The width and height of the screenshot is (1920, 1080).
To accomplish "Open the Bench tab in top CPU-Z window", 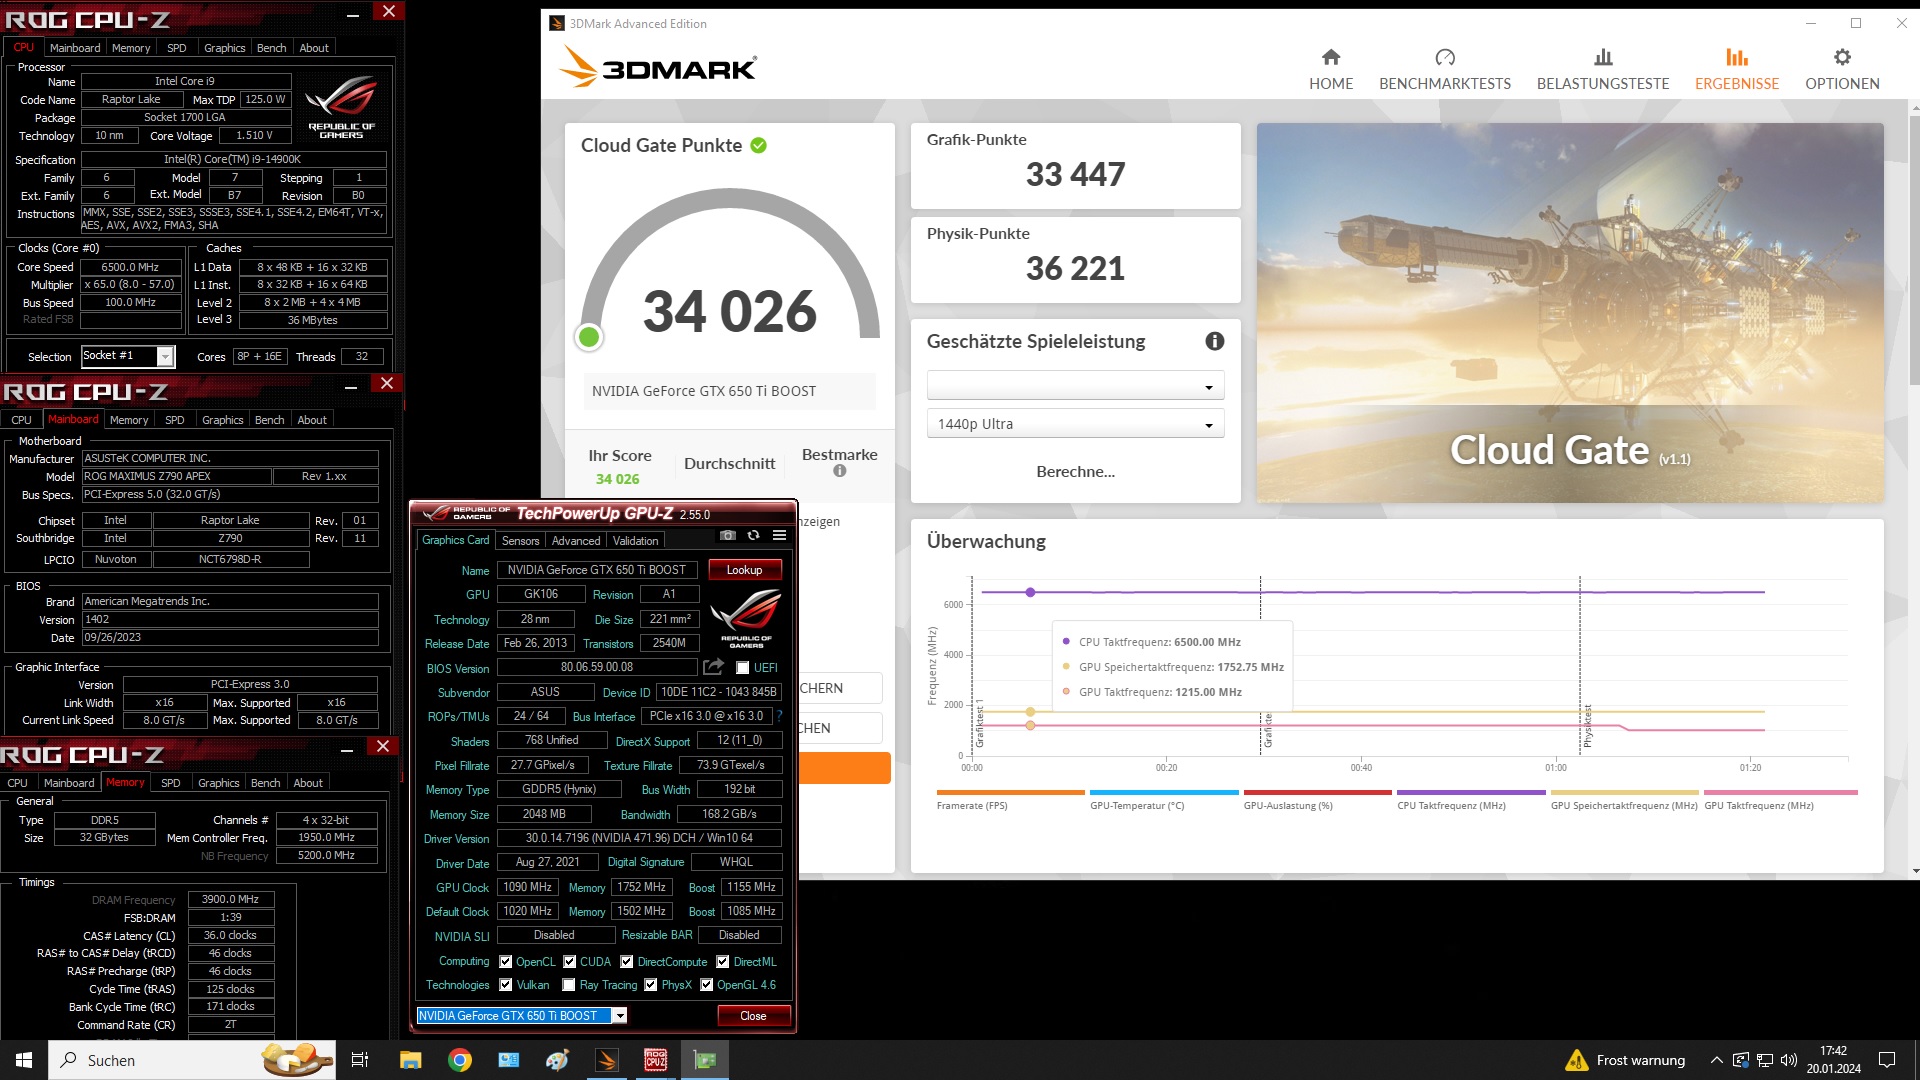I will 271,48.
